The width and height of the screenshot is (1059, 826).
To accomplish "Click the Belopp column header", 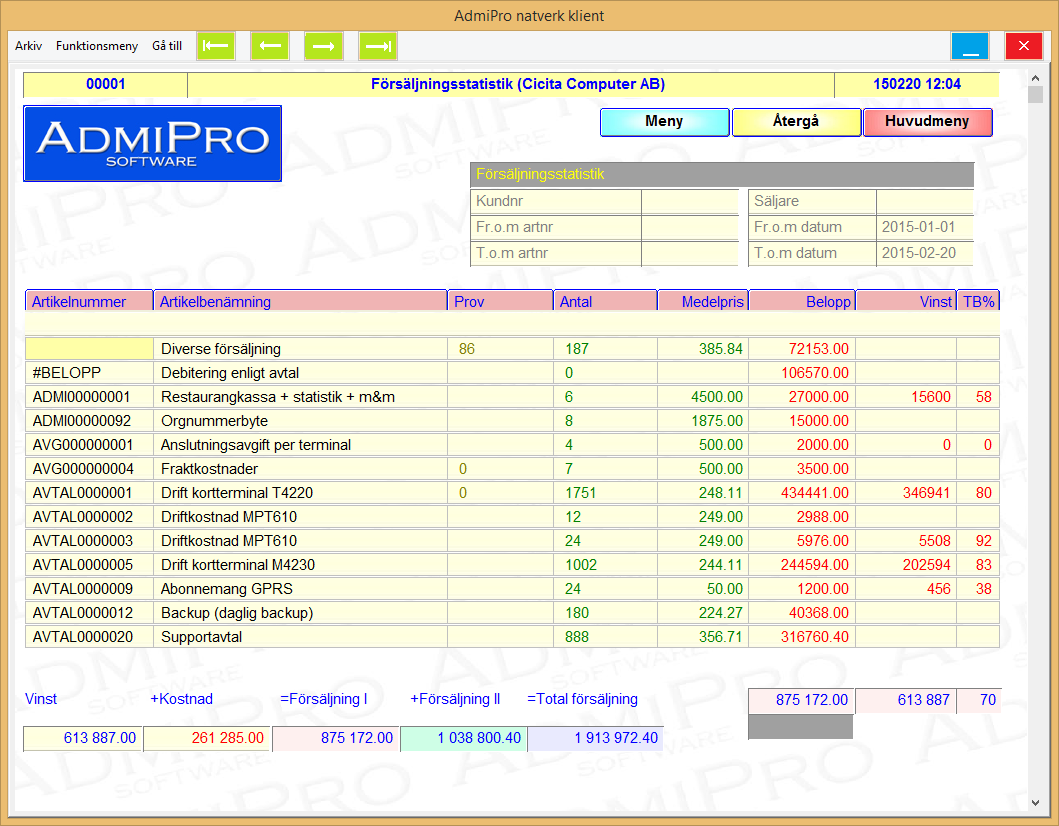I will coord(801,301).
